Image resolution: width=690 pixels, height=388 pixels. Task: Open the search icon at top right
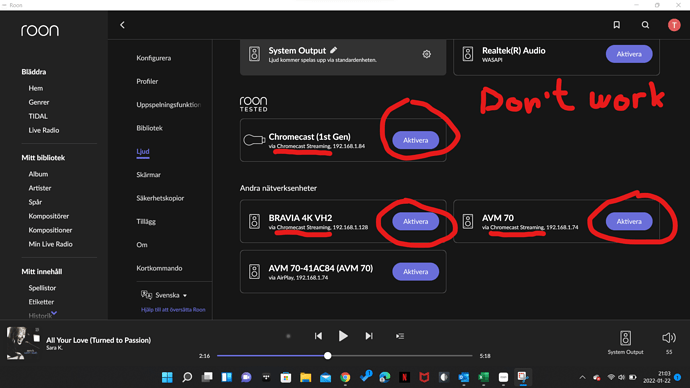[x=645, y=25]
